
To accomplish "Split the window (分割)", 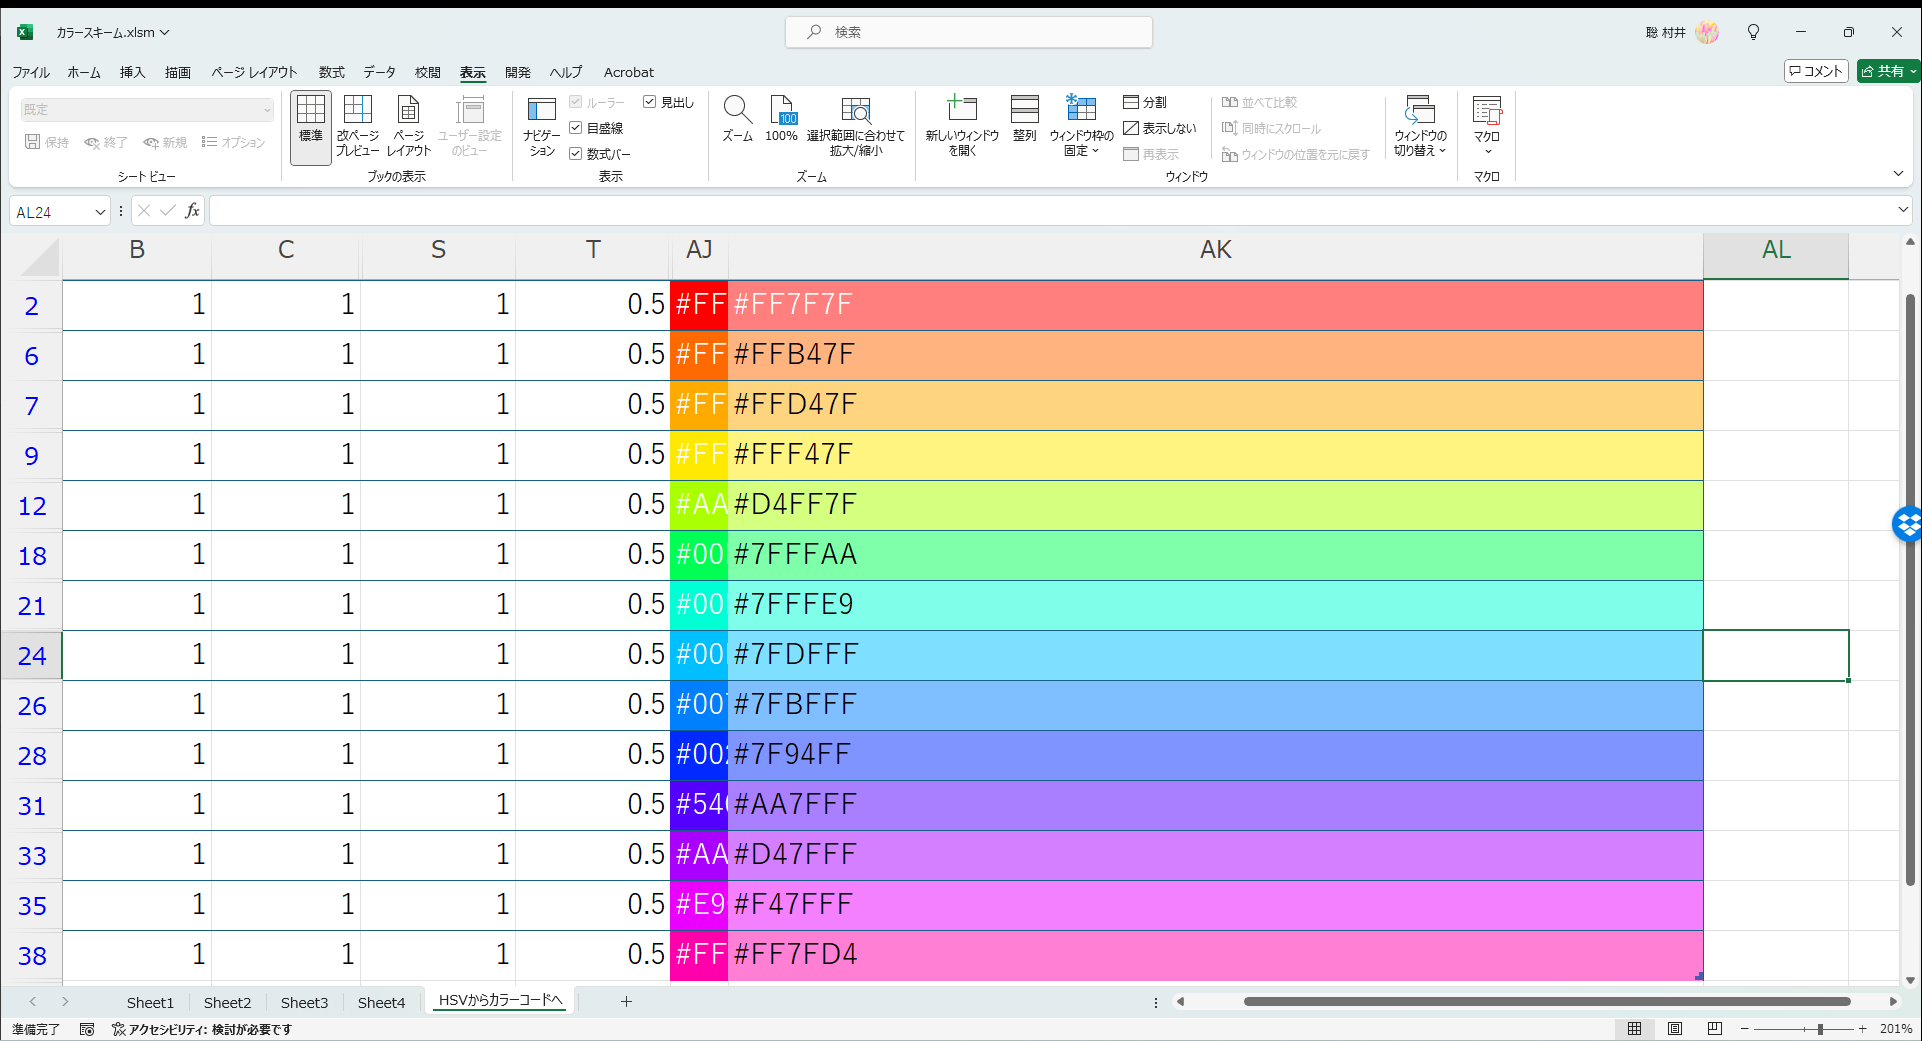I will 1145,102.
